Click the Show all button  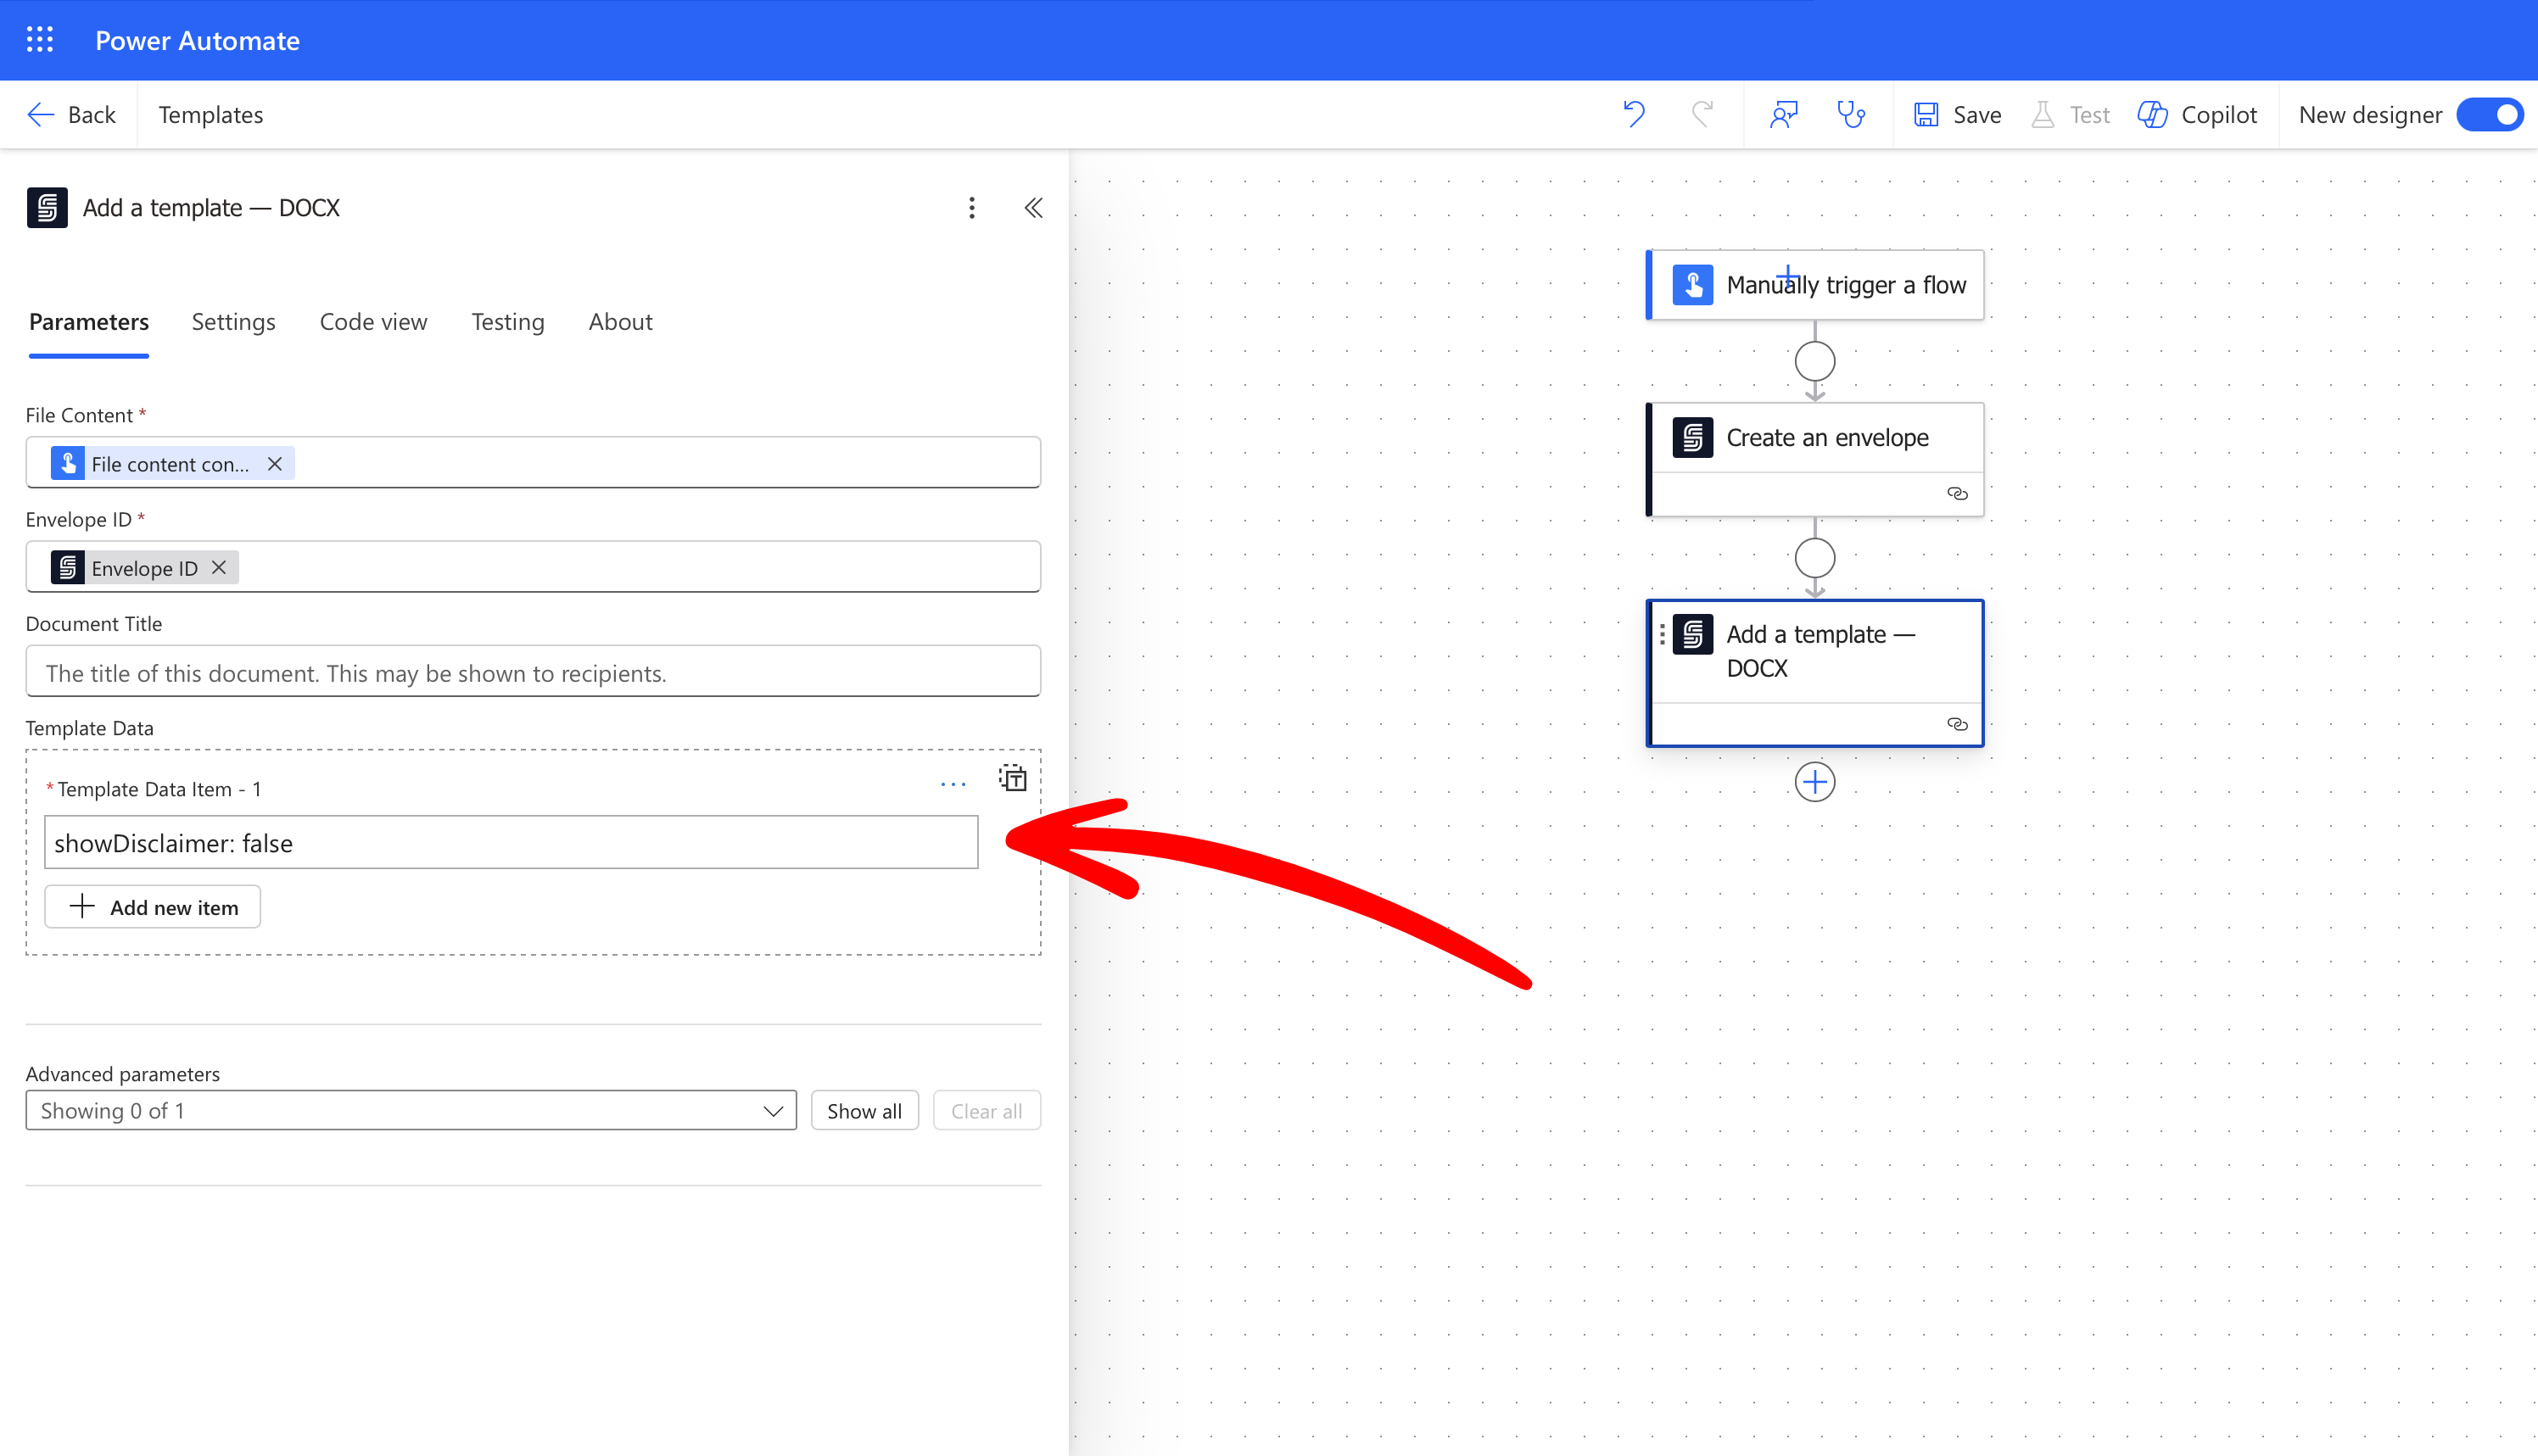pyautogui.click(x=864, y=1111)
